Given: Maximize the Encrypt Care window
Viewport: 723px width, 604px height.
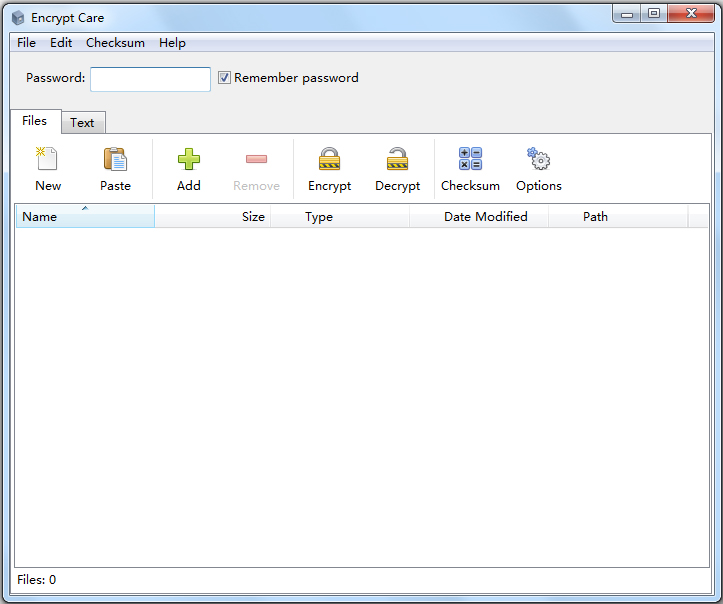Looking at the screenshot, I should [x=654, y=14].
